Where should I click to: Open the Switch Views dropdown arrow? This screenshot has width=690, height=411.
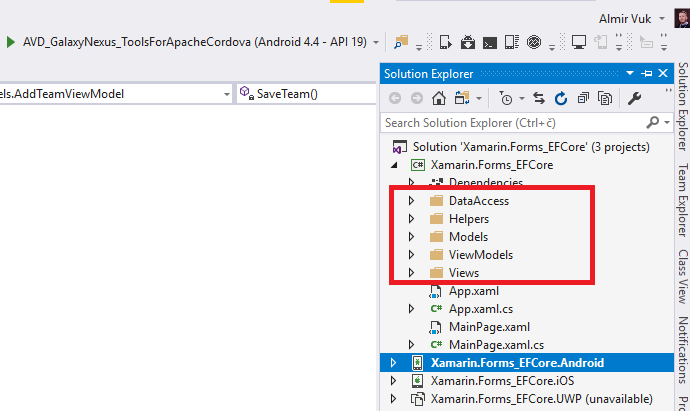click(x=479, y=99)
